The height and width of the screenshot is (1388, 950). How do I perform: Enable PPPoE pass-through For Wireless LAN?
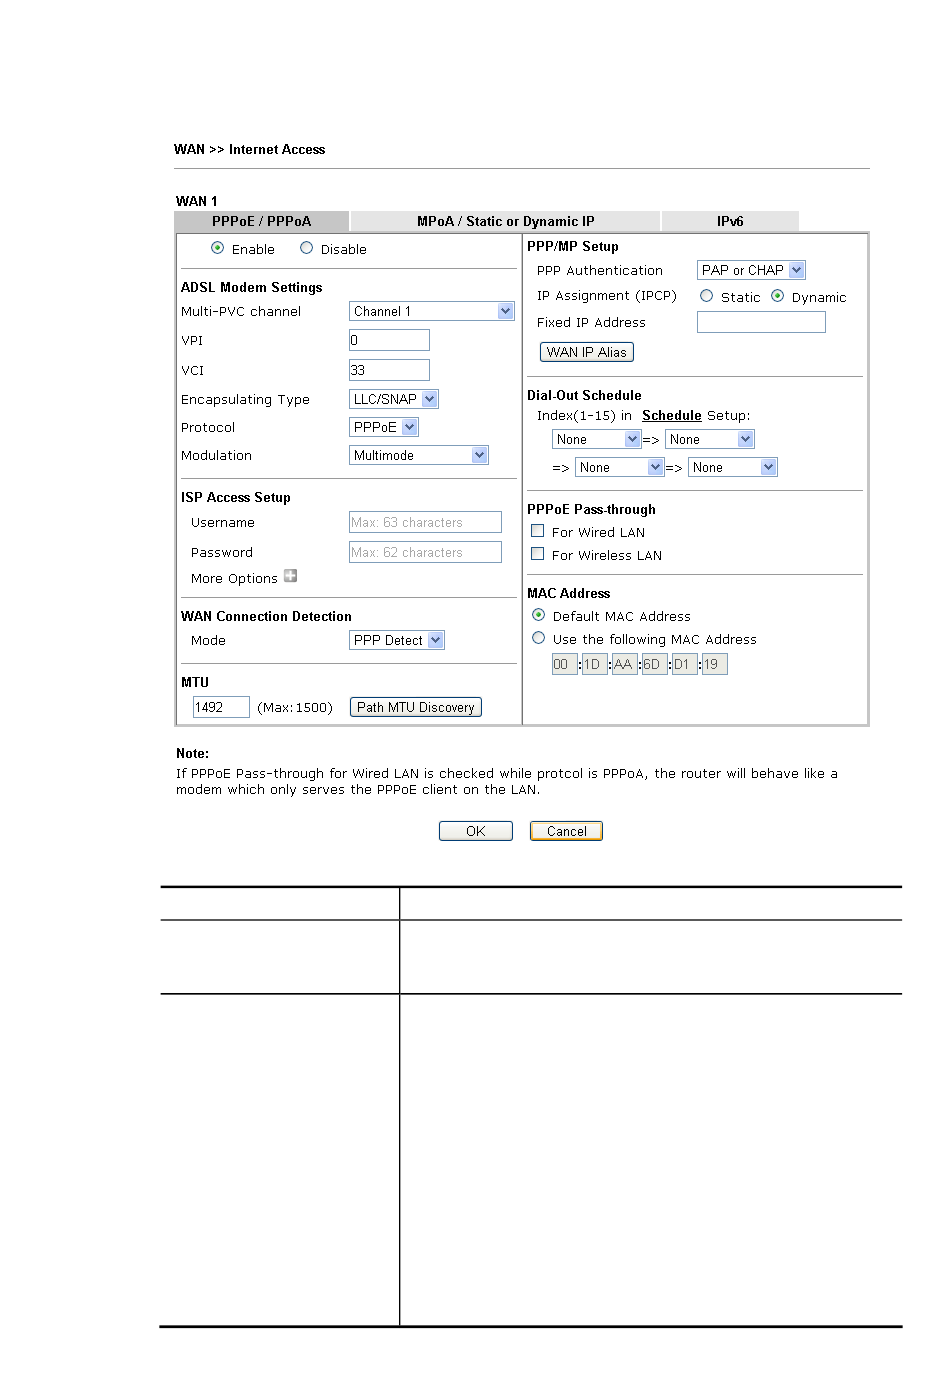(538, 554)
